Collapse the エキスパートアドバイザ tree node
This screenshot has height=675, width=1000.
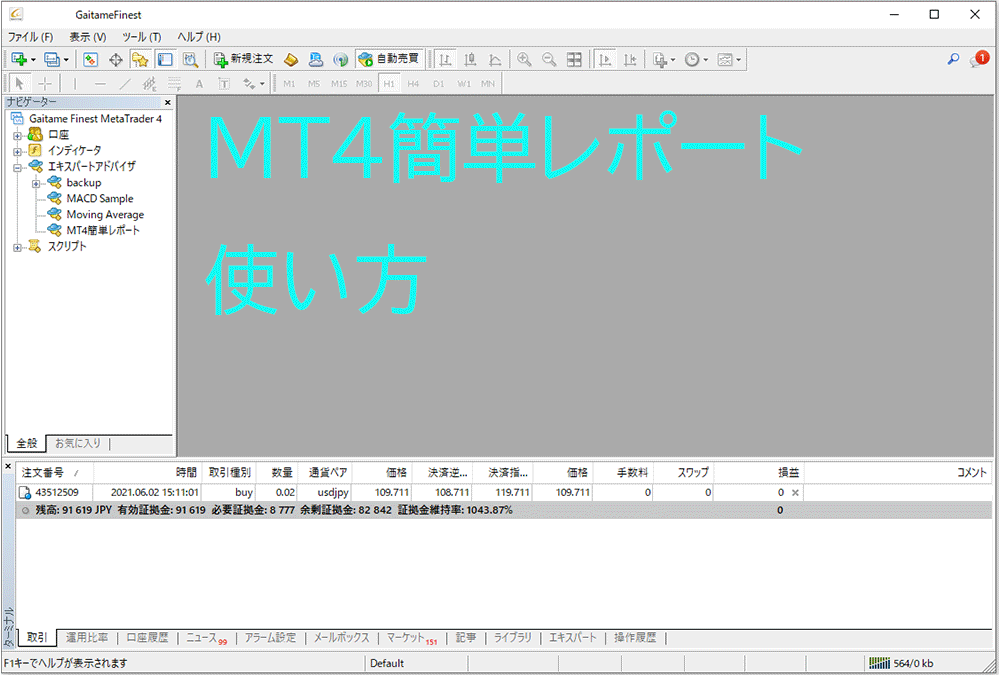[17, 167]
